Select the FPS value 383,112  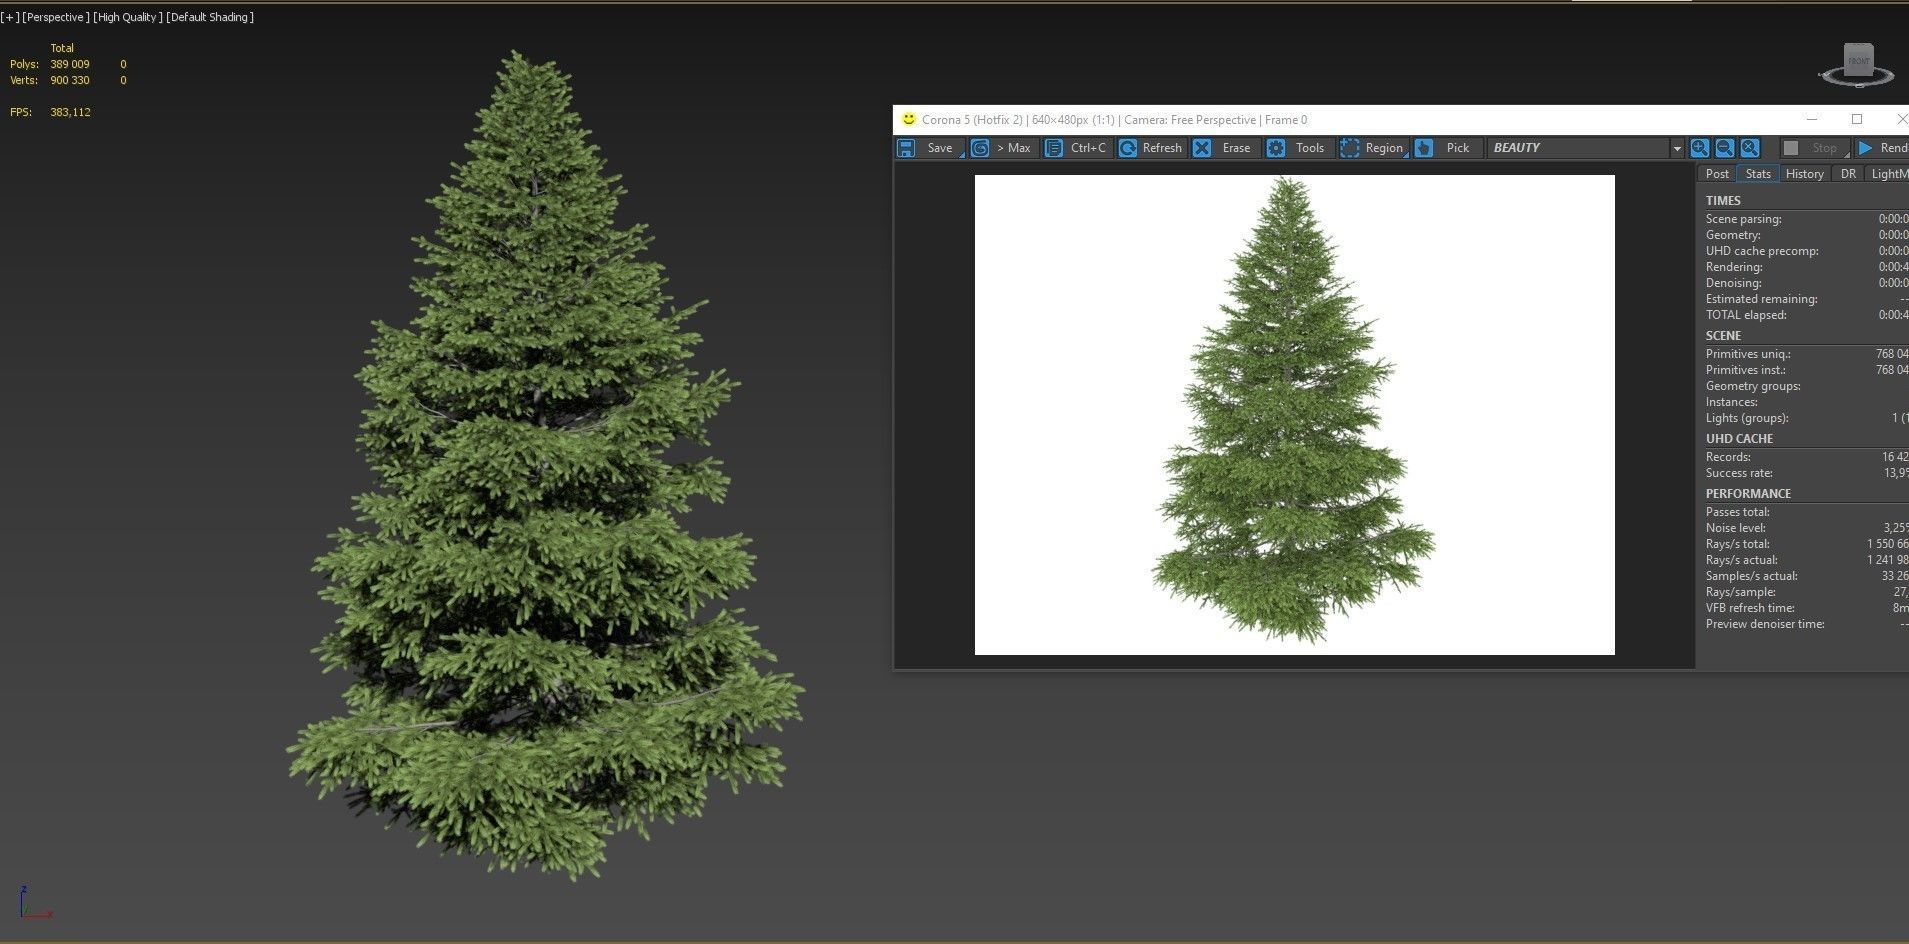click(x=70, y=112)
